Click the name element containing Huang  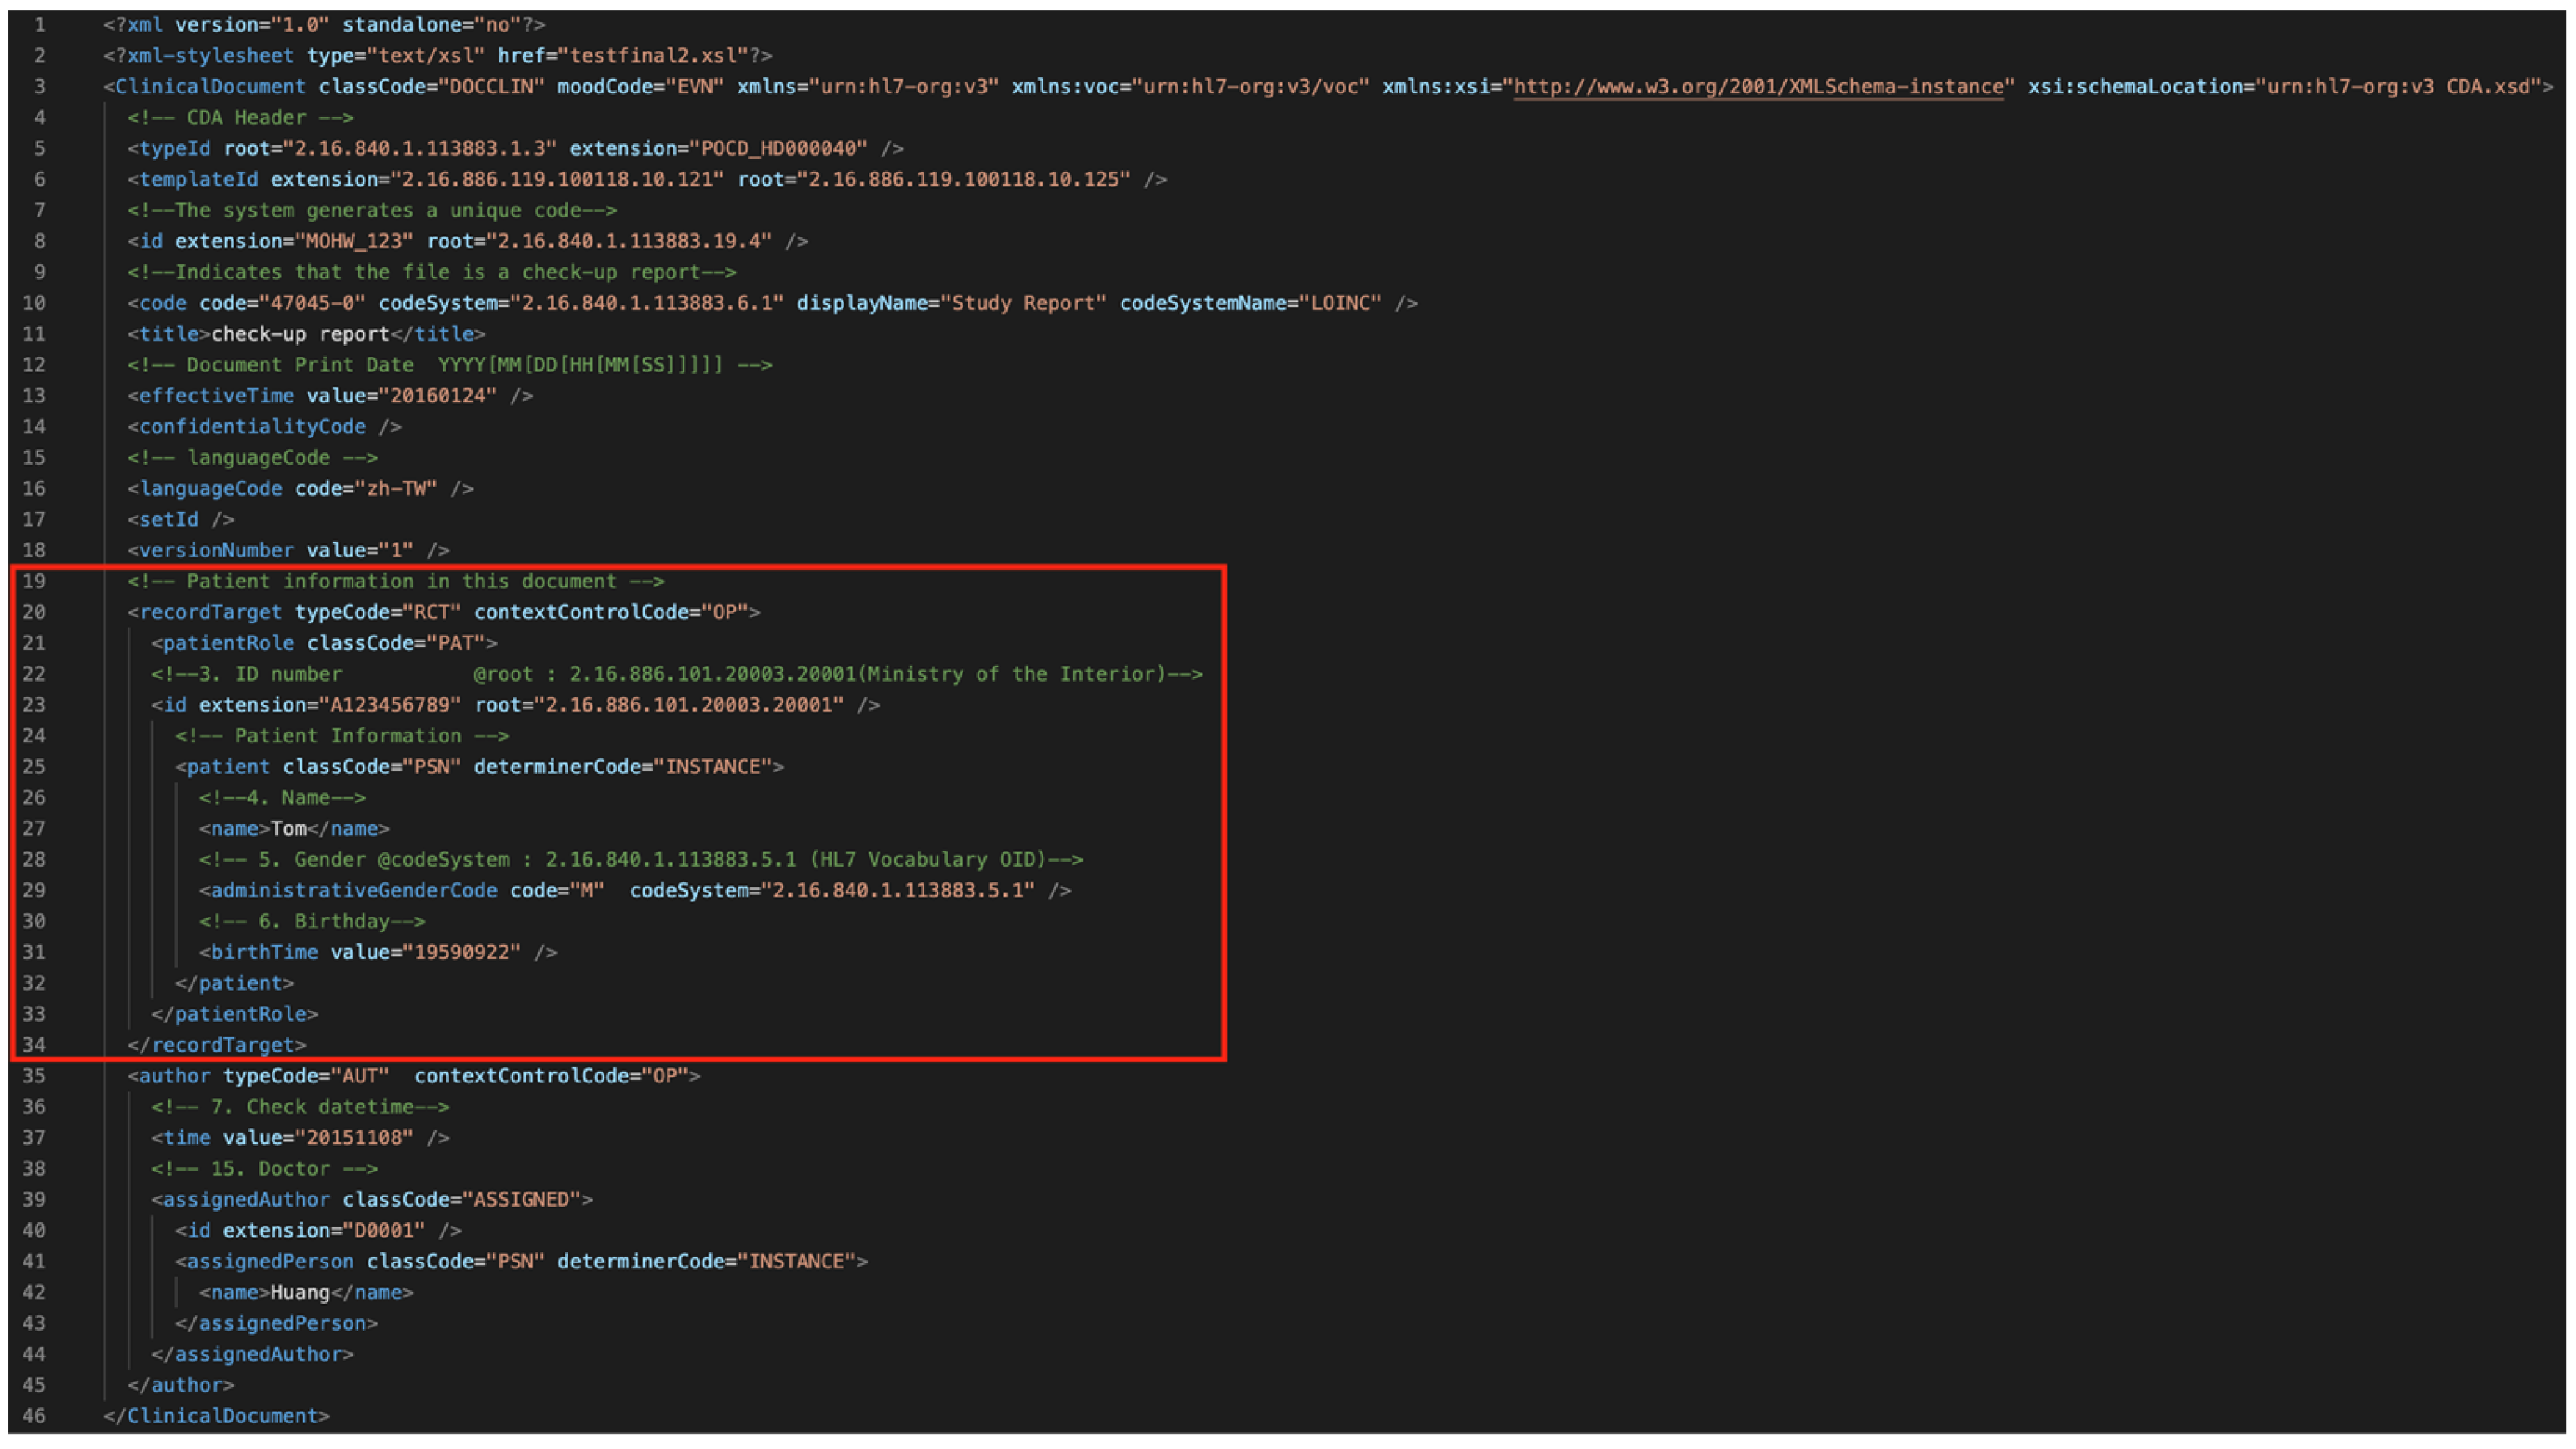tap(300, 1292)
